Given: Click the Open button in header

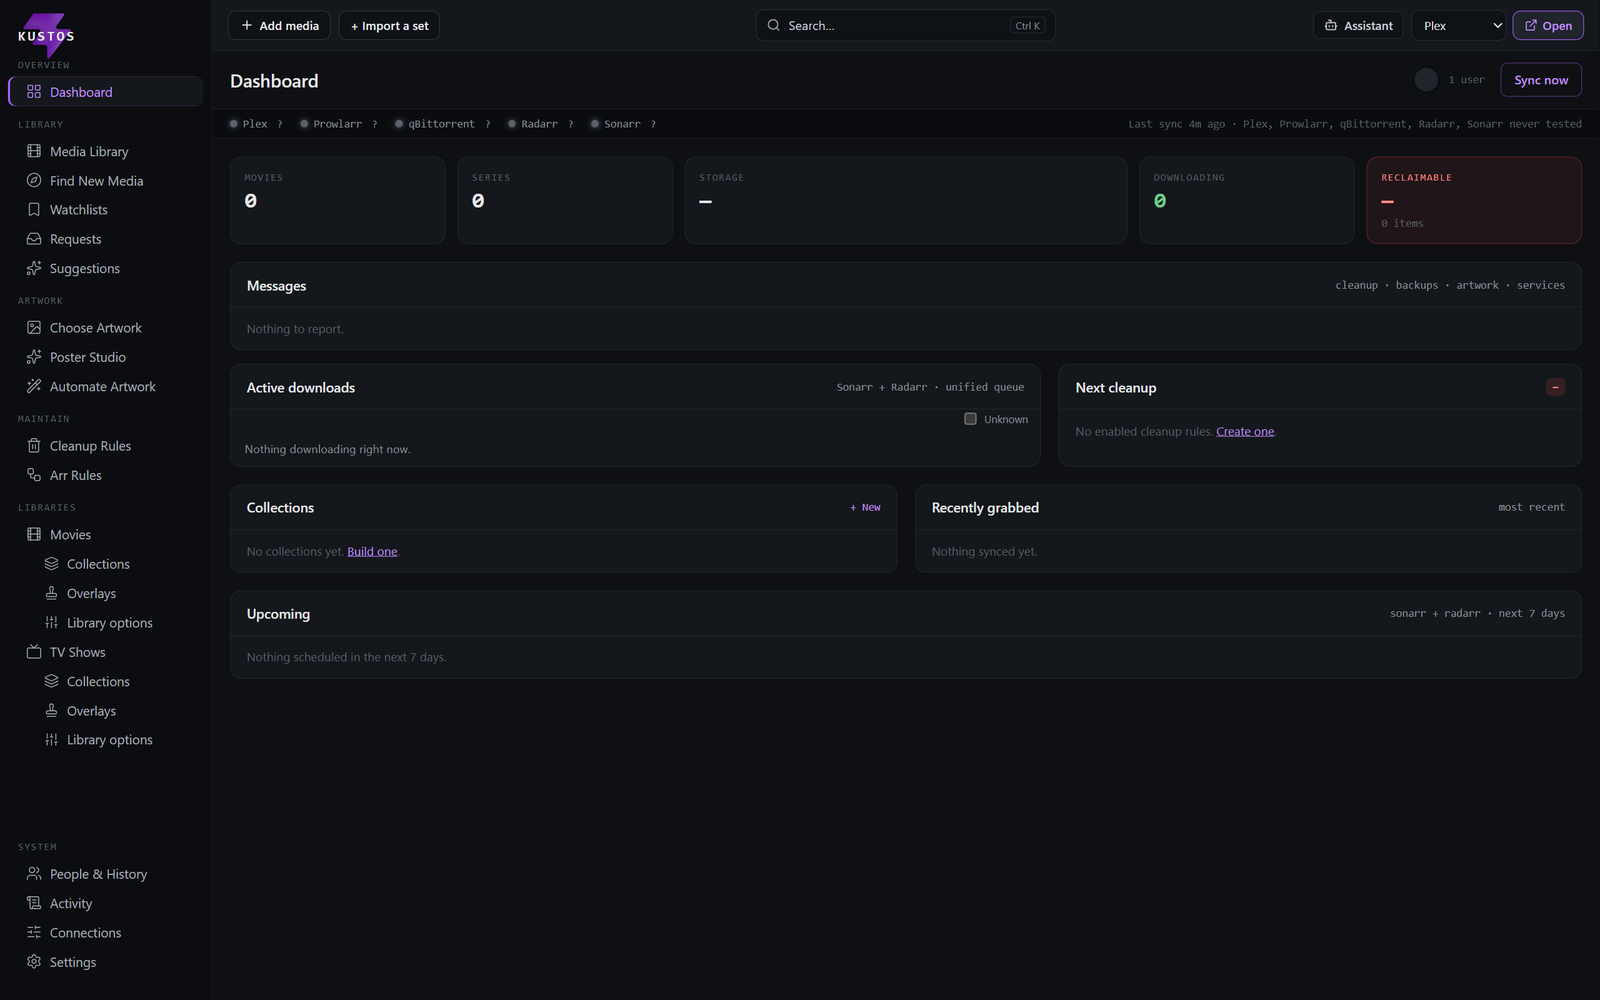Looking at the screenshot, I should (1548, 26).
